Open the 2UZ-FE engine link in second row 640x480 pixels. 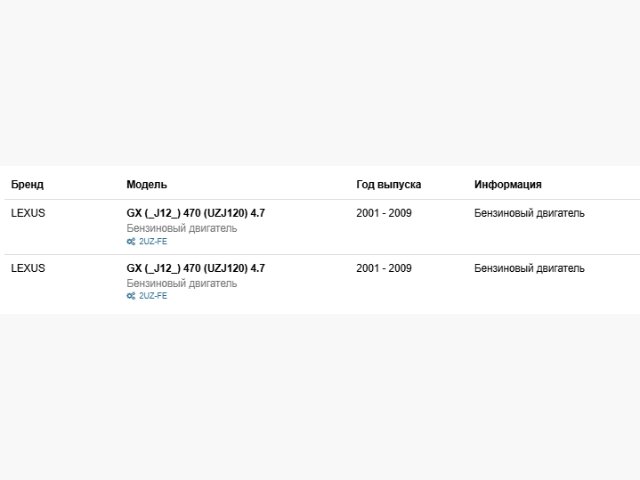click(153, 297)
